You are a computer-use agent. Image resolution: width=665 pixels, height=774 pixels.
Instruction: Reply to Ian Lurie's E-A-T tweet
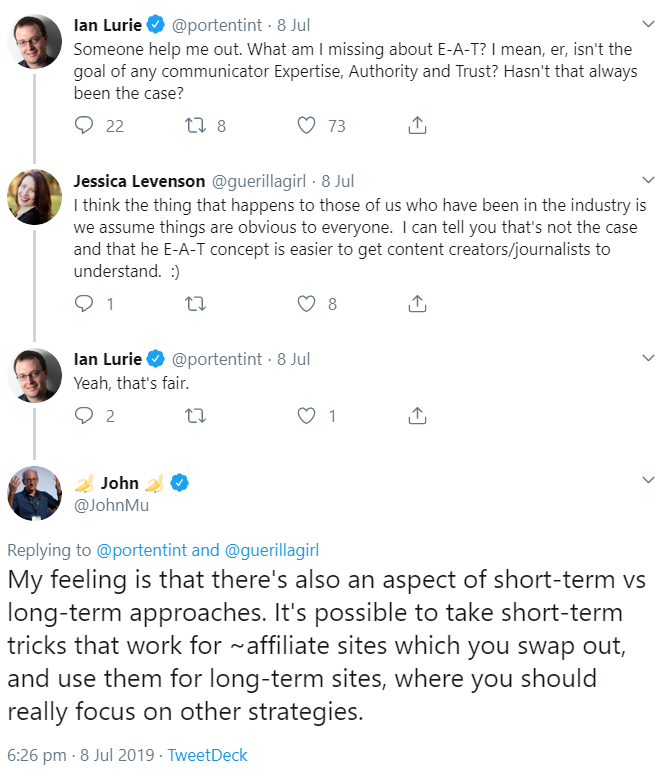pyautogui.click(x=85, y=126)
